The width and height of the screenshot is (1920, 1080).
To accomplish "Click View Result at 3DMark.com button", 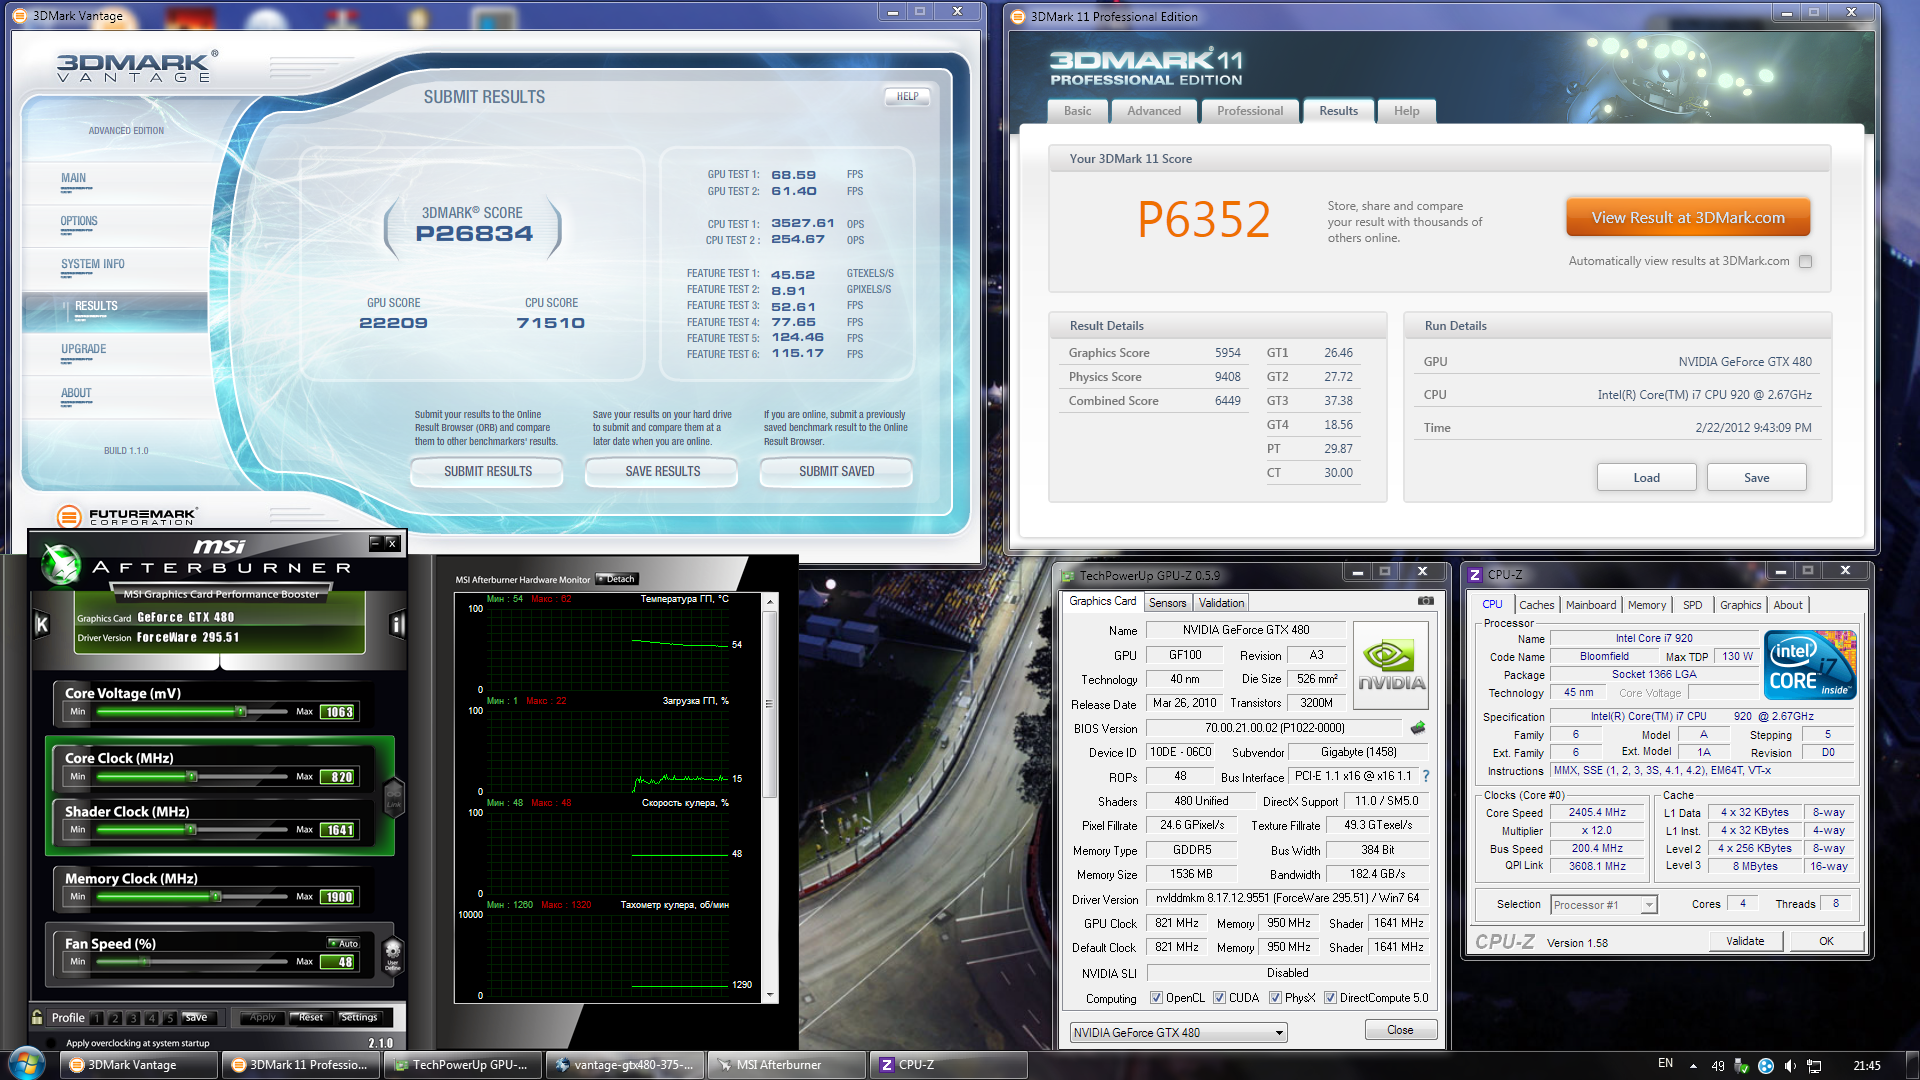I will click(1687, 218).
